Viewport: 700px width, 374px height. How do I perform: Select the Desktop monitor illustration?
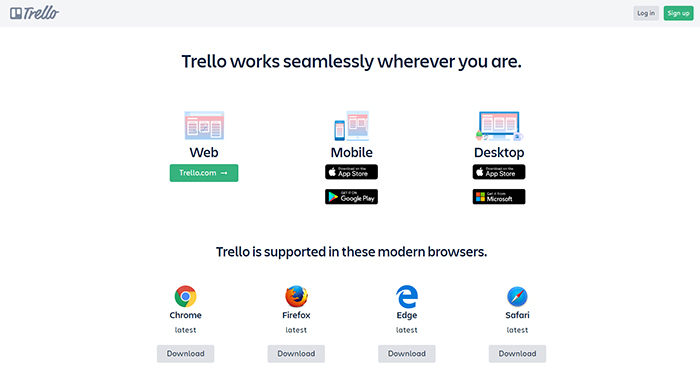pos(499,126)
